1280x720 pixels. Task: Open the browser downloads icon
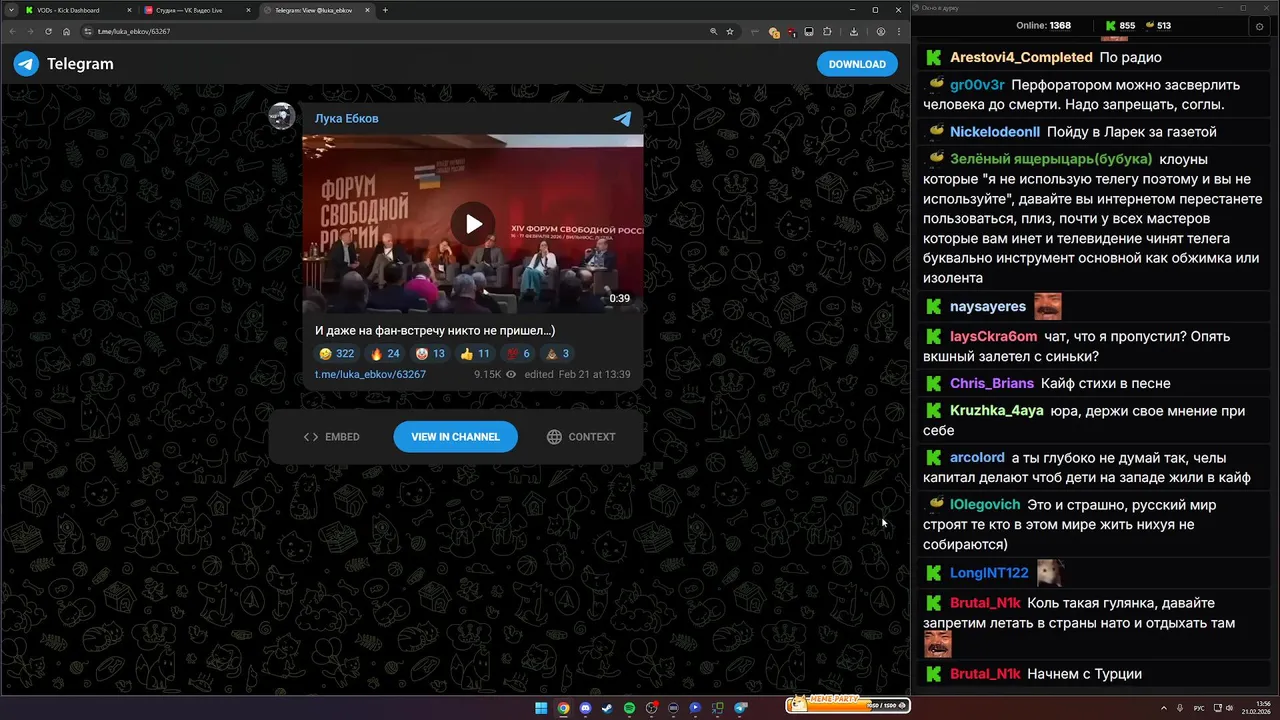coord(854,31)
